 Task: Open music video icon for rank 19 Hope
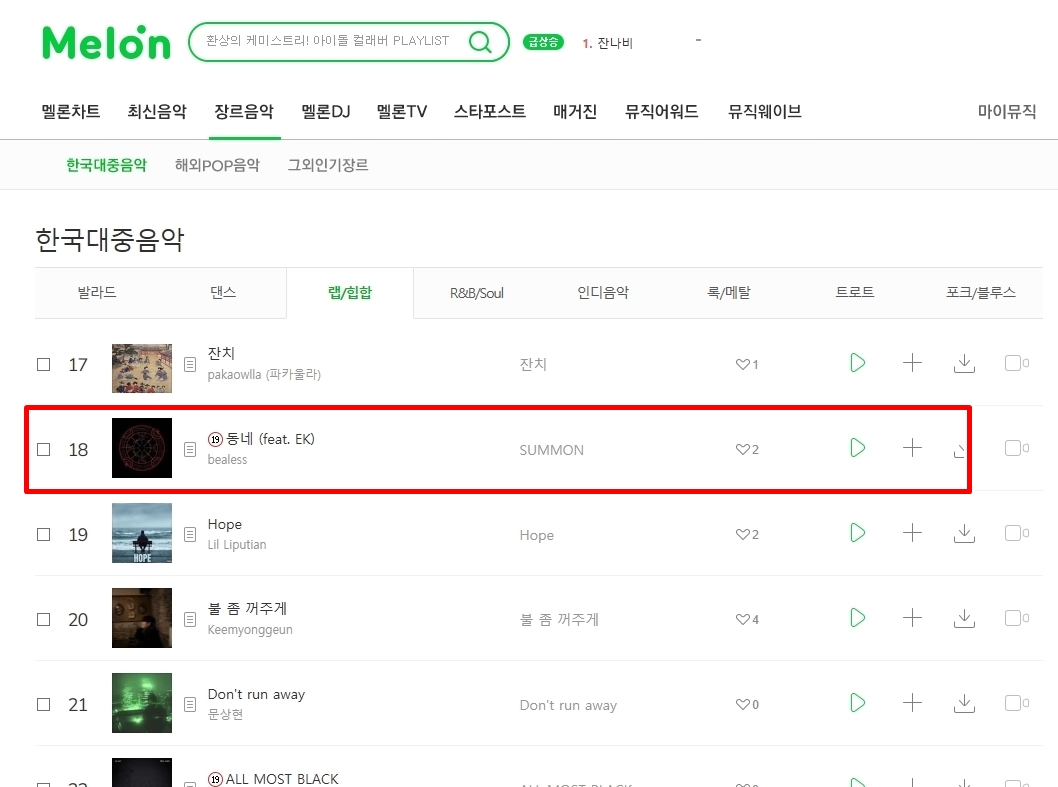click(x=1013, y=533)
